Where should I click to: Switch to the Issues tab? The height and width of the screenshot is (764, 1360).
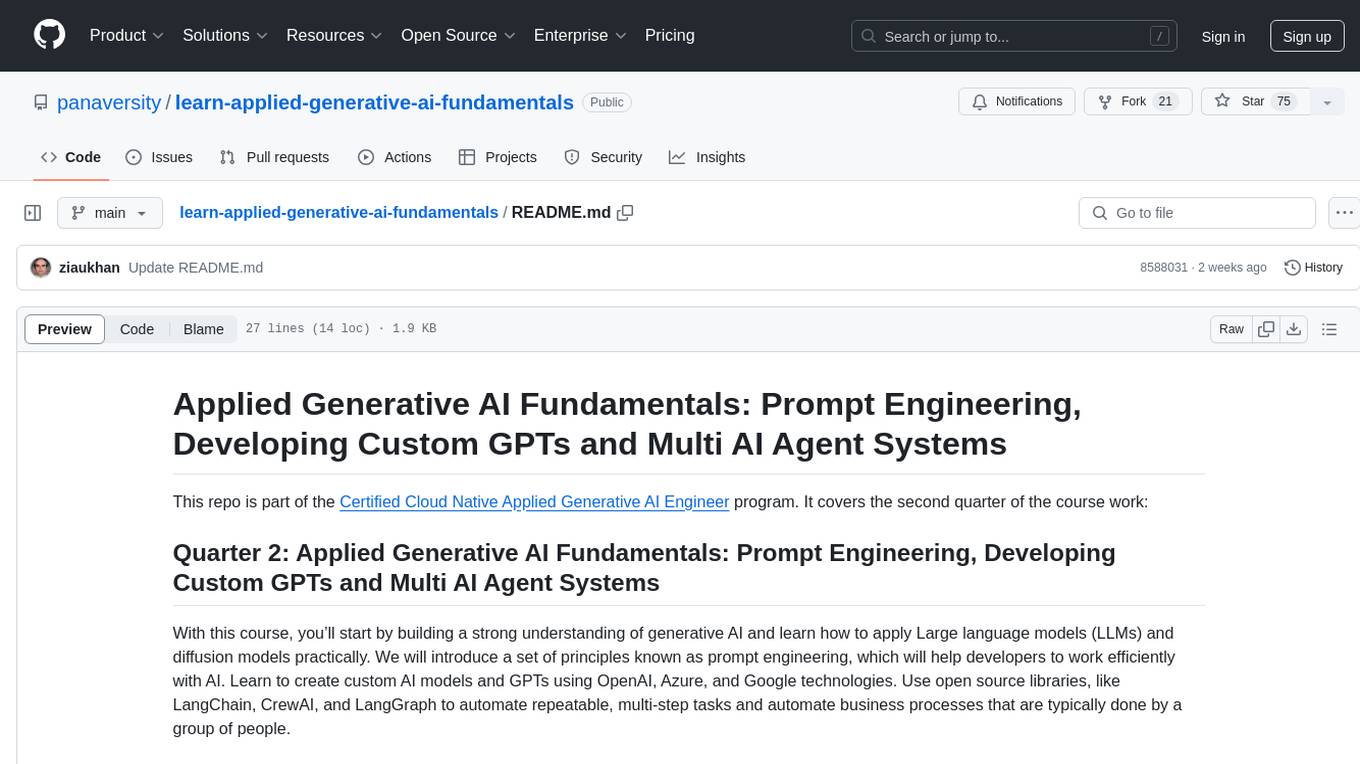click(x=159, y=157)
